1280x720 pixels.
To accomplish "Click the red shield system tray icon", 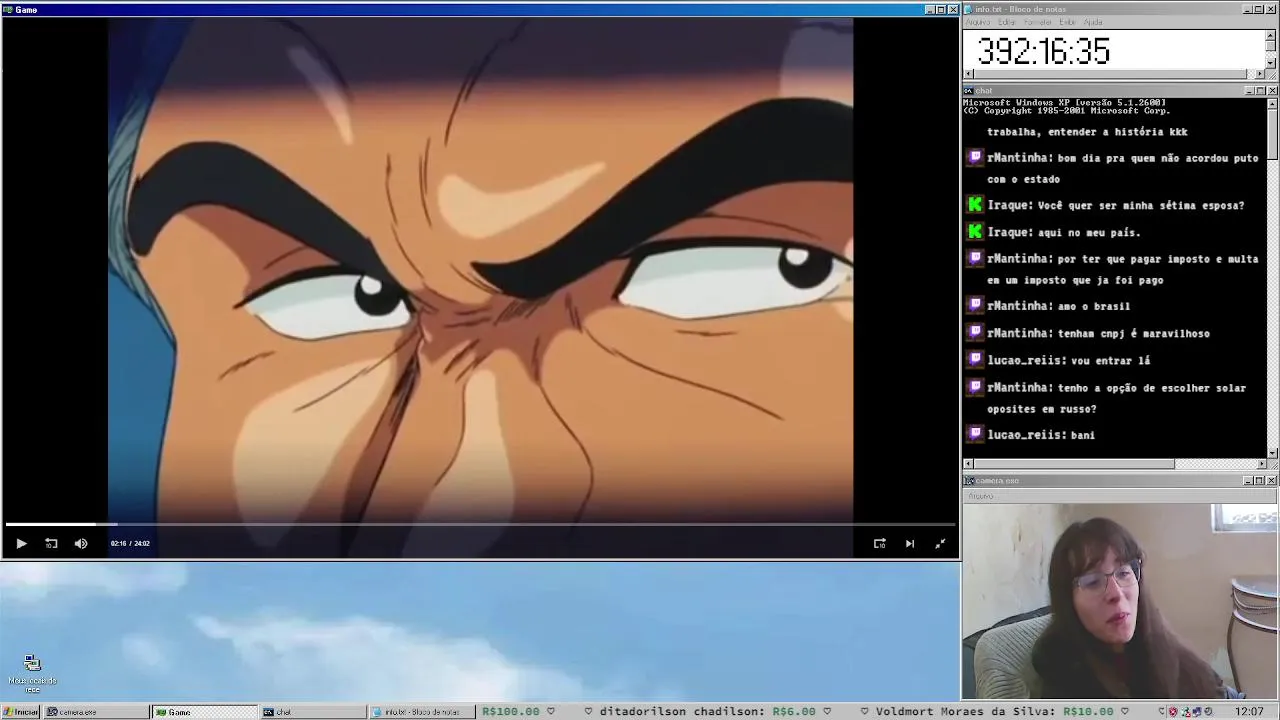I will coord(1173,712).
